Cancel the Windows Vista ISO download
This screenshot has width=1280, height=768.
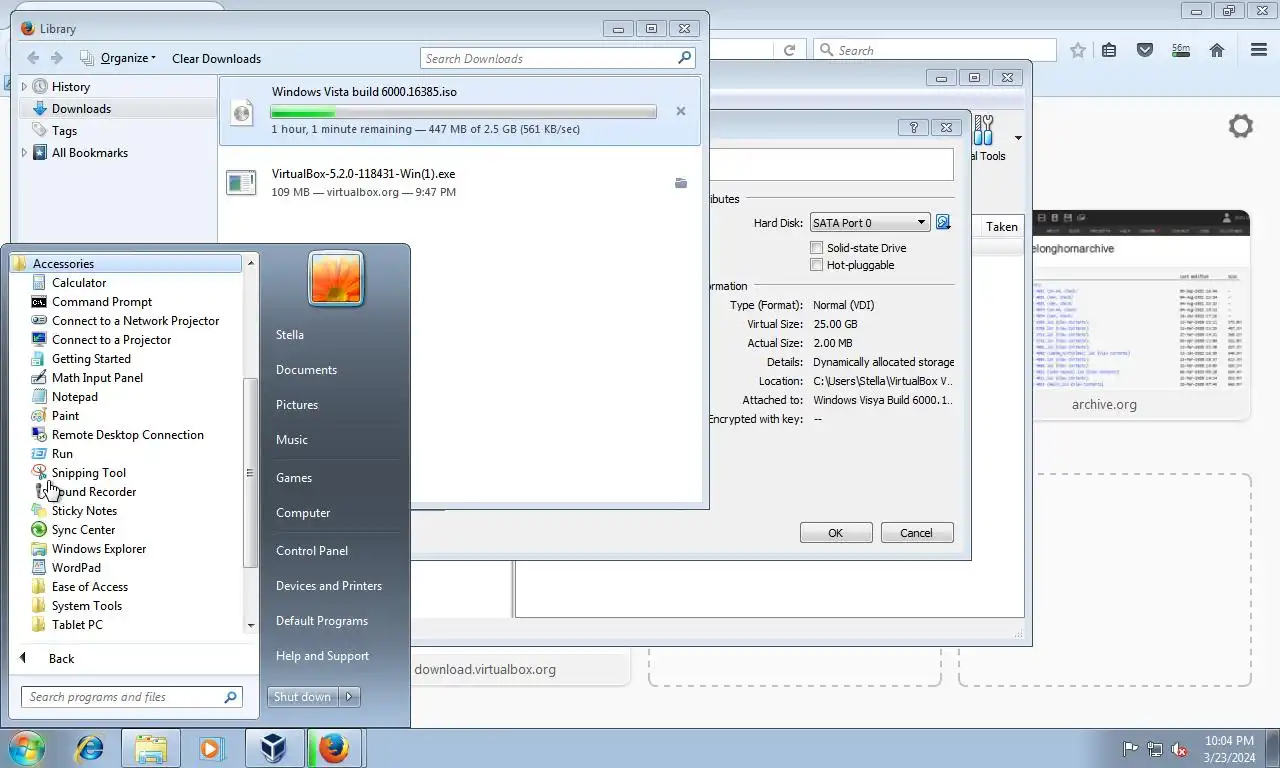pyautogui.click(x=681, y=111)
